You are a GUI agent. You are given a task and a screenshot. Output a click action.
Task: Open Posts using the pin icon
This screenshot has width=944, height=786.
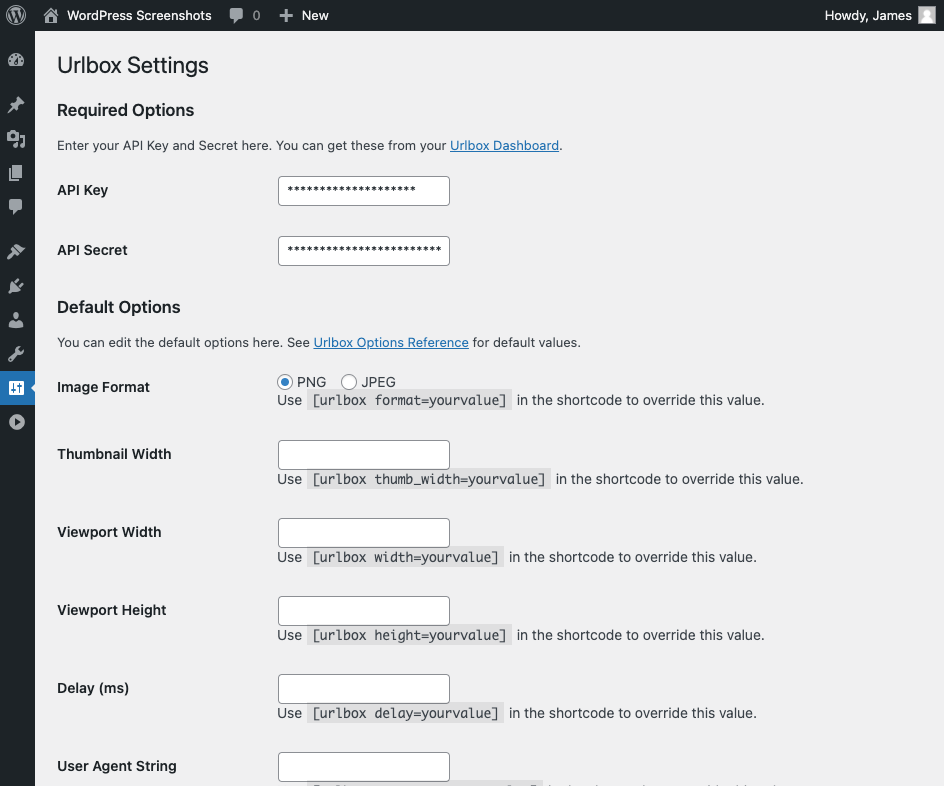(x=16, y=104)
